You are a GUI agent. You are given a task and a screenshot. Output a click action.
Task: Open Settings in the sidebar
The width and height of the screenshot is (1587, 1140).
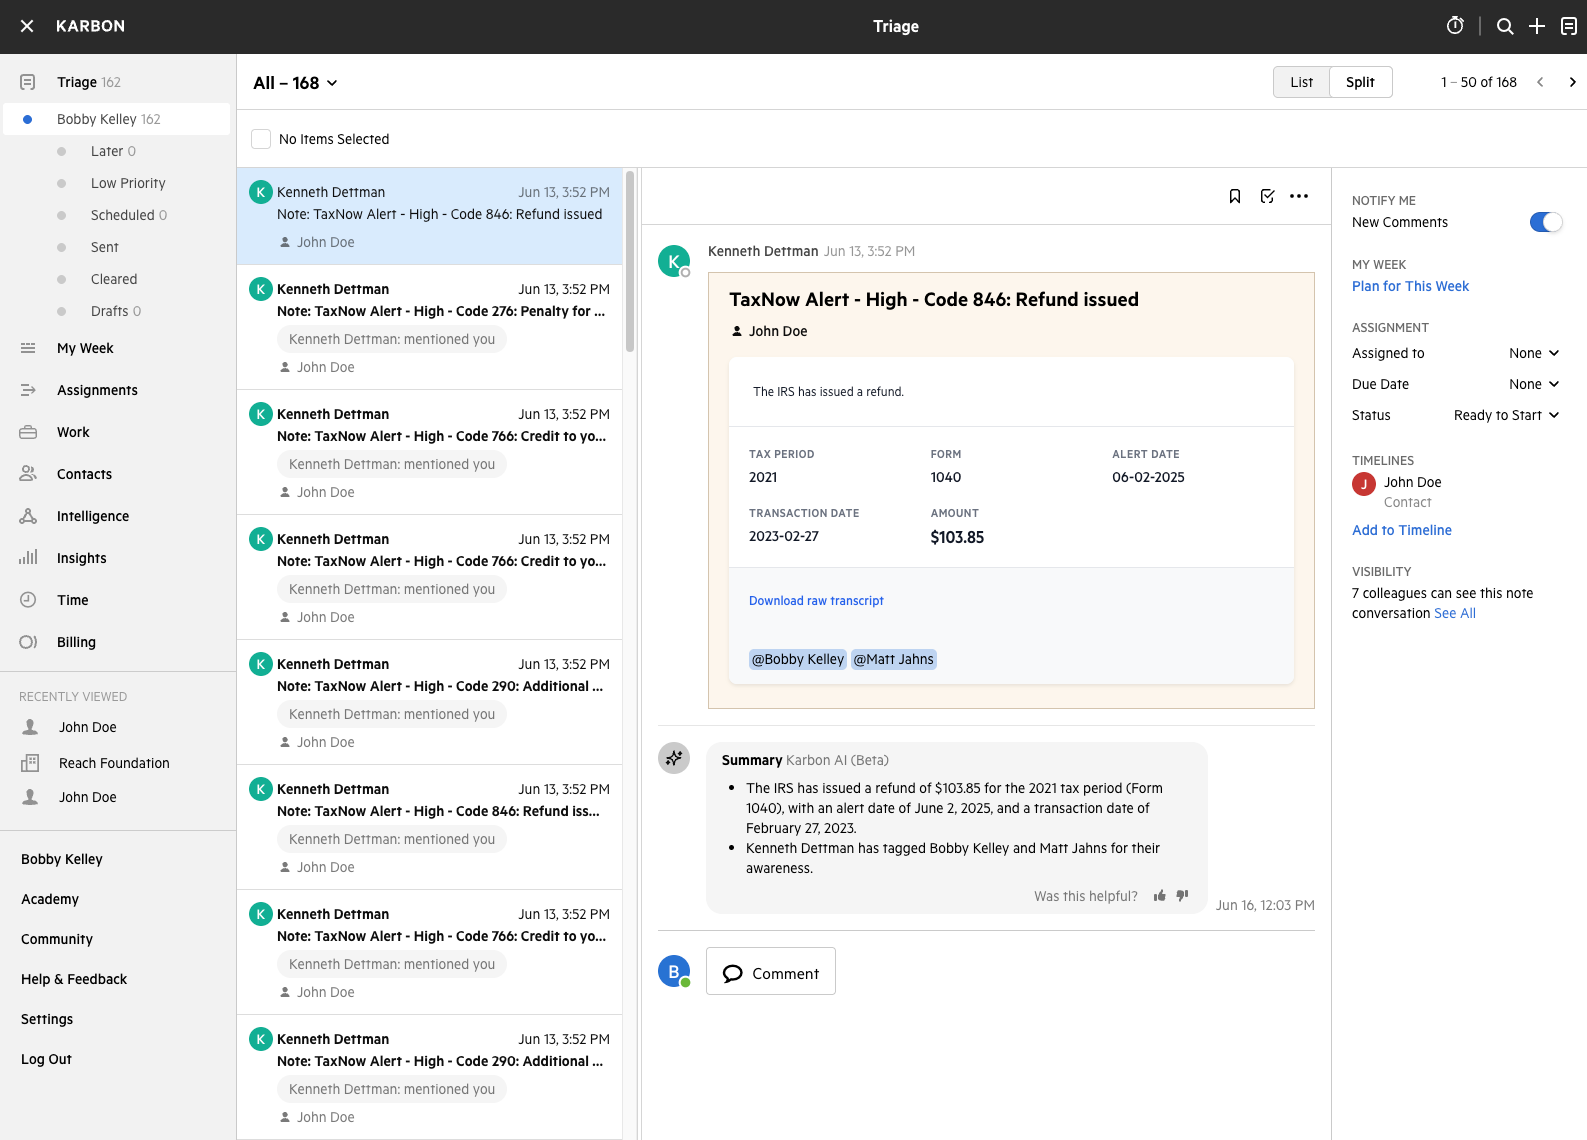click(x=47, y=1019)
